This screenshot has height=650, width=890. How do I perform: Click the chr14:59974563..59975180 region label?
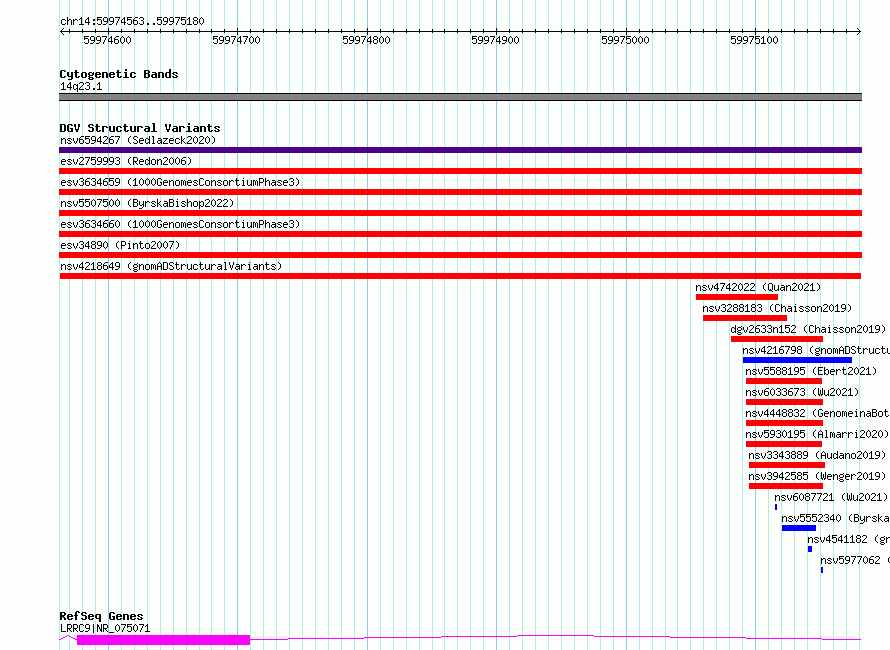point(132,21)
